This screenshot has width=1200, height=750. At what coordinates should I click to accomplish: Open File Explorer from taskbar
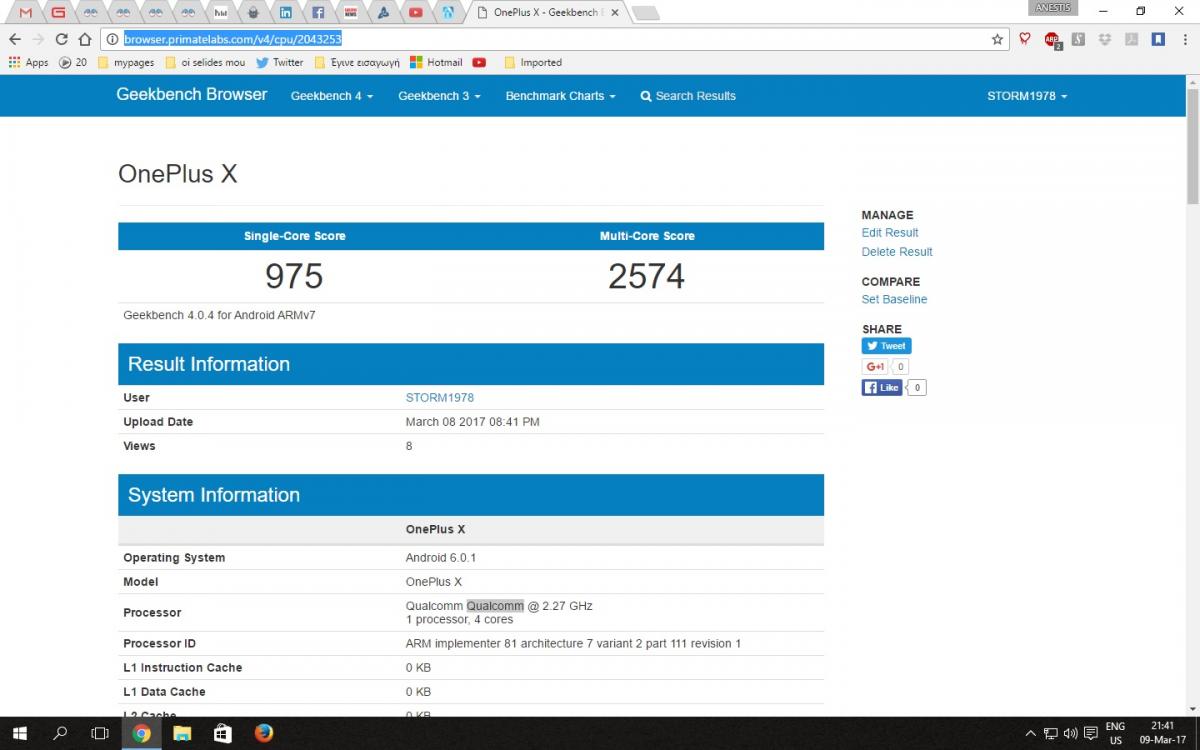[182, 733]
